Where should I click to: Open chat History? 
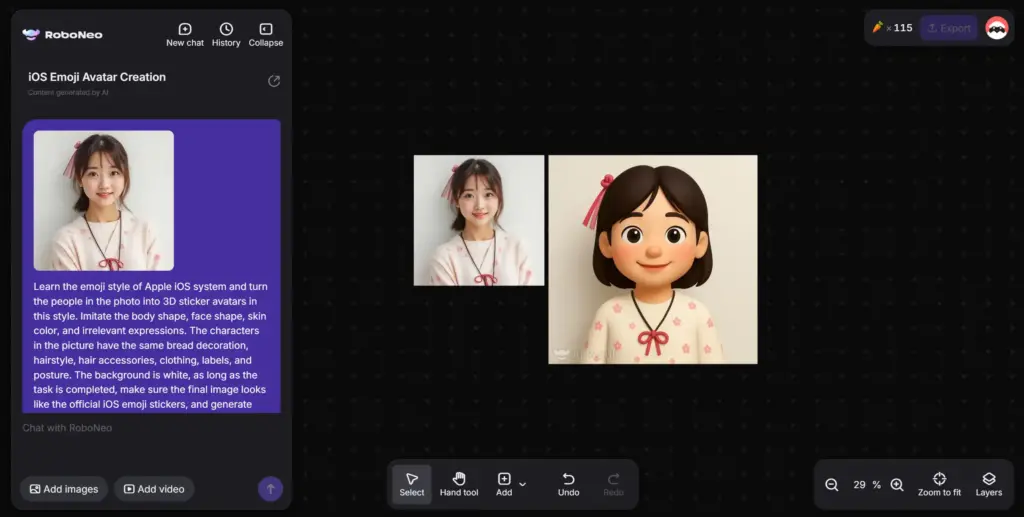pyautogui.click(x=226, y=35)
